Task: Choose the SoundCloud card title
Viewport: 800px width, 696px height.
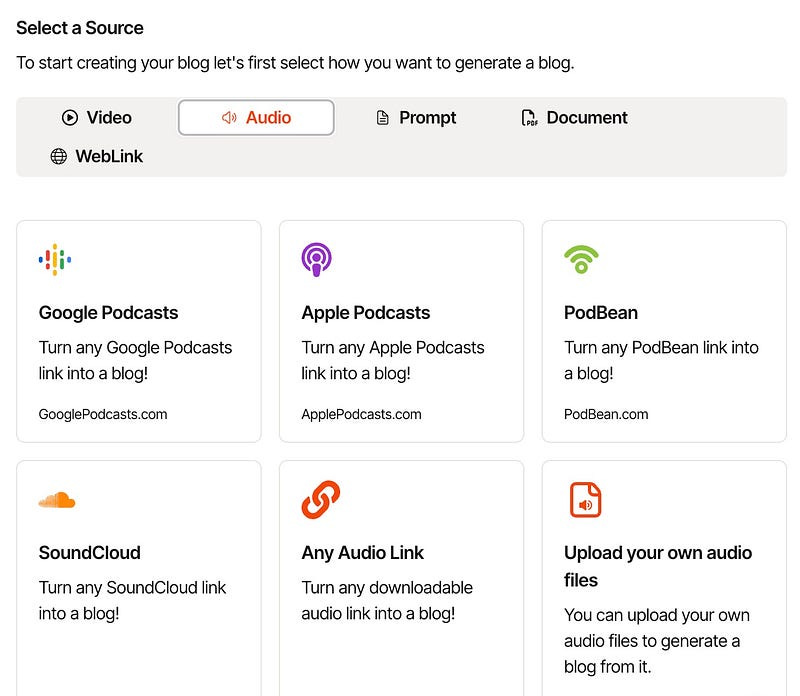Action: tap(90, 553)
